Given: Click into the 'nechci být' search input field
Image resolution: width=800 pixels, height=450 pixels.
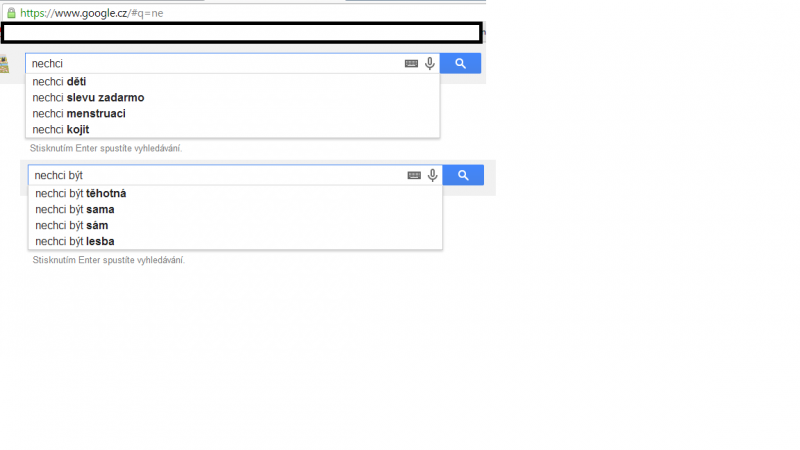Looking at the screenshot, I should pyautogui.click(x=217, y=175).
